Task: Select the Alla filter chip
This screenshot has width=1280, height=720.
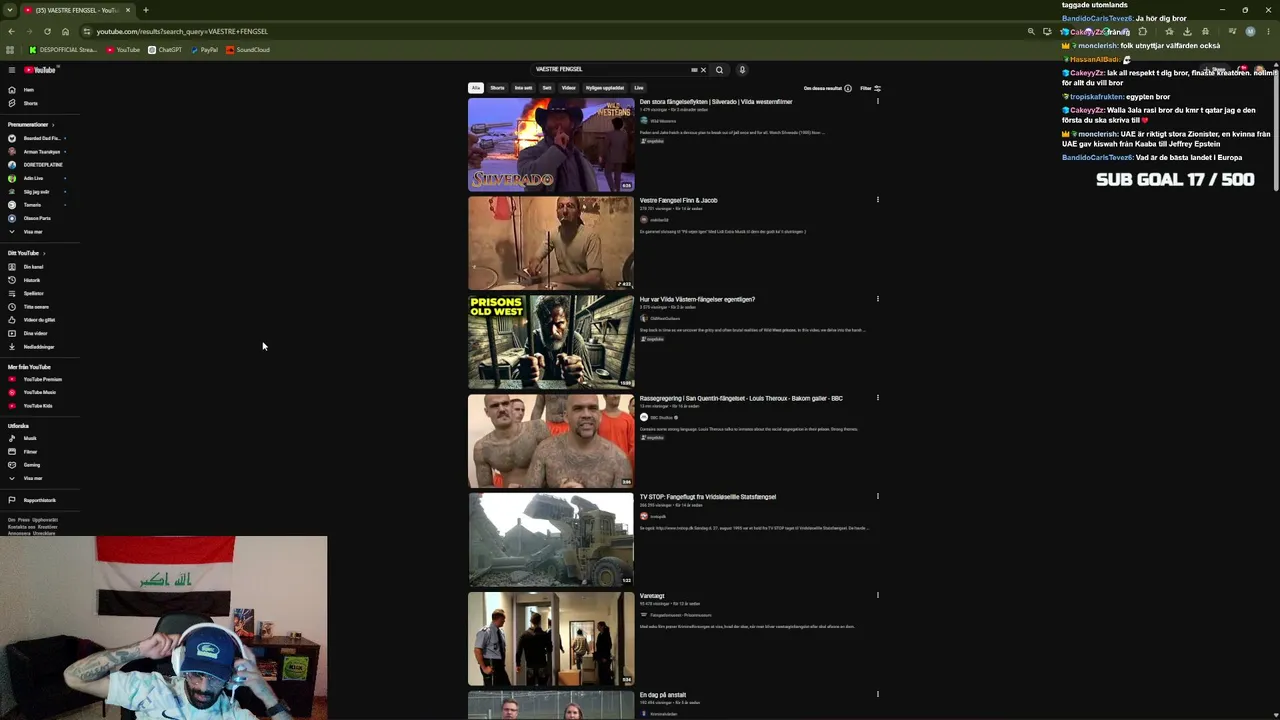Action: point(476,88)
